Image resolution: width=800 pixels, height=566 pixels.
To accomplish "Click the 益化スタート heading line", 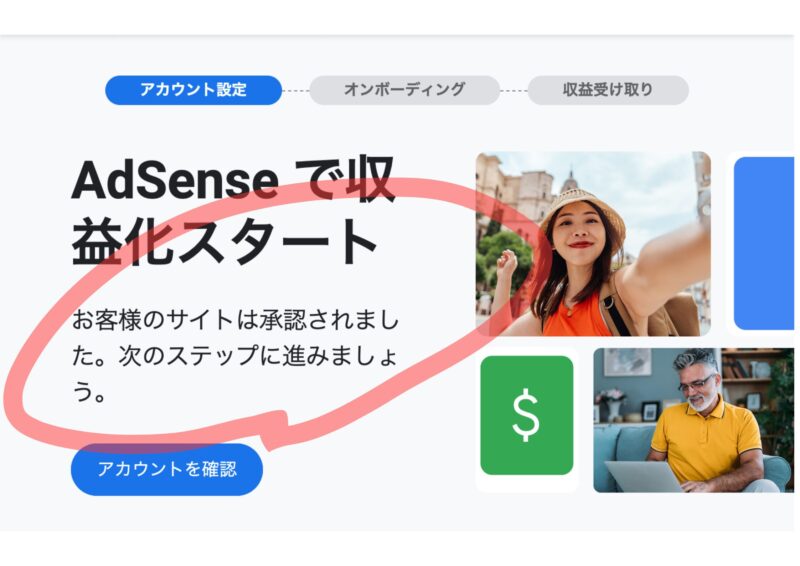I will coord(224,242).
